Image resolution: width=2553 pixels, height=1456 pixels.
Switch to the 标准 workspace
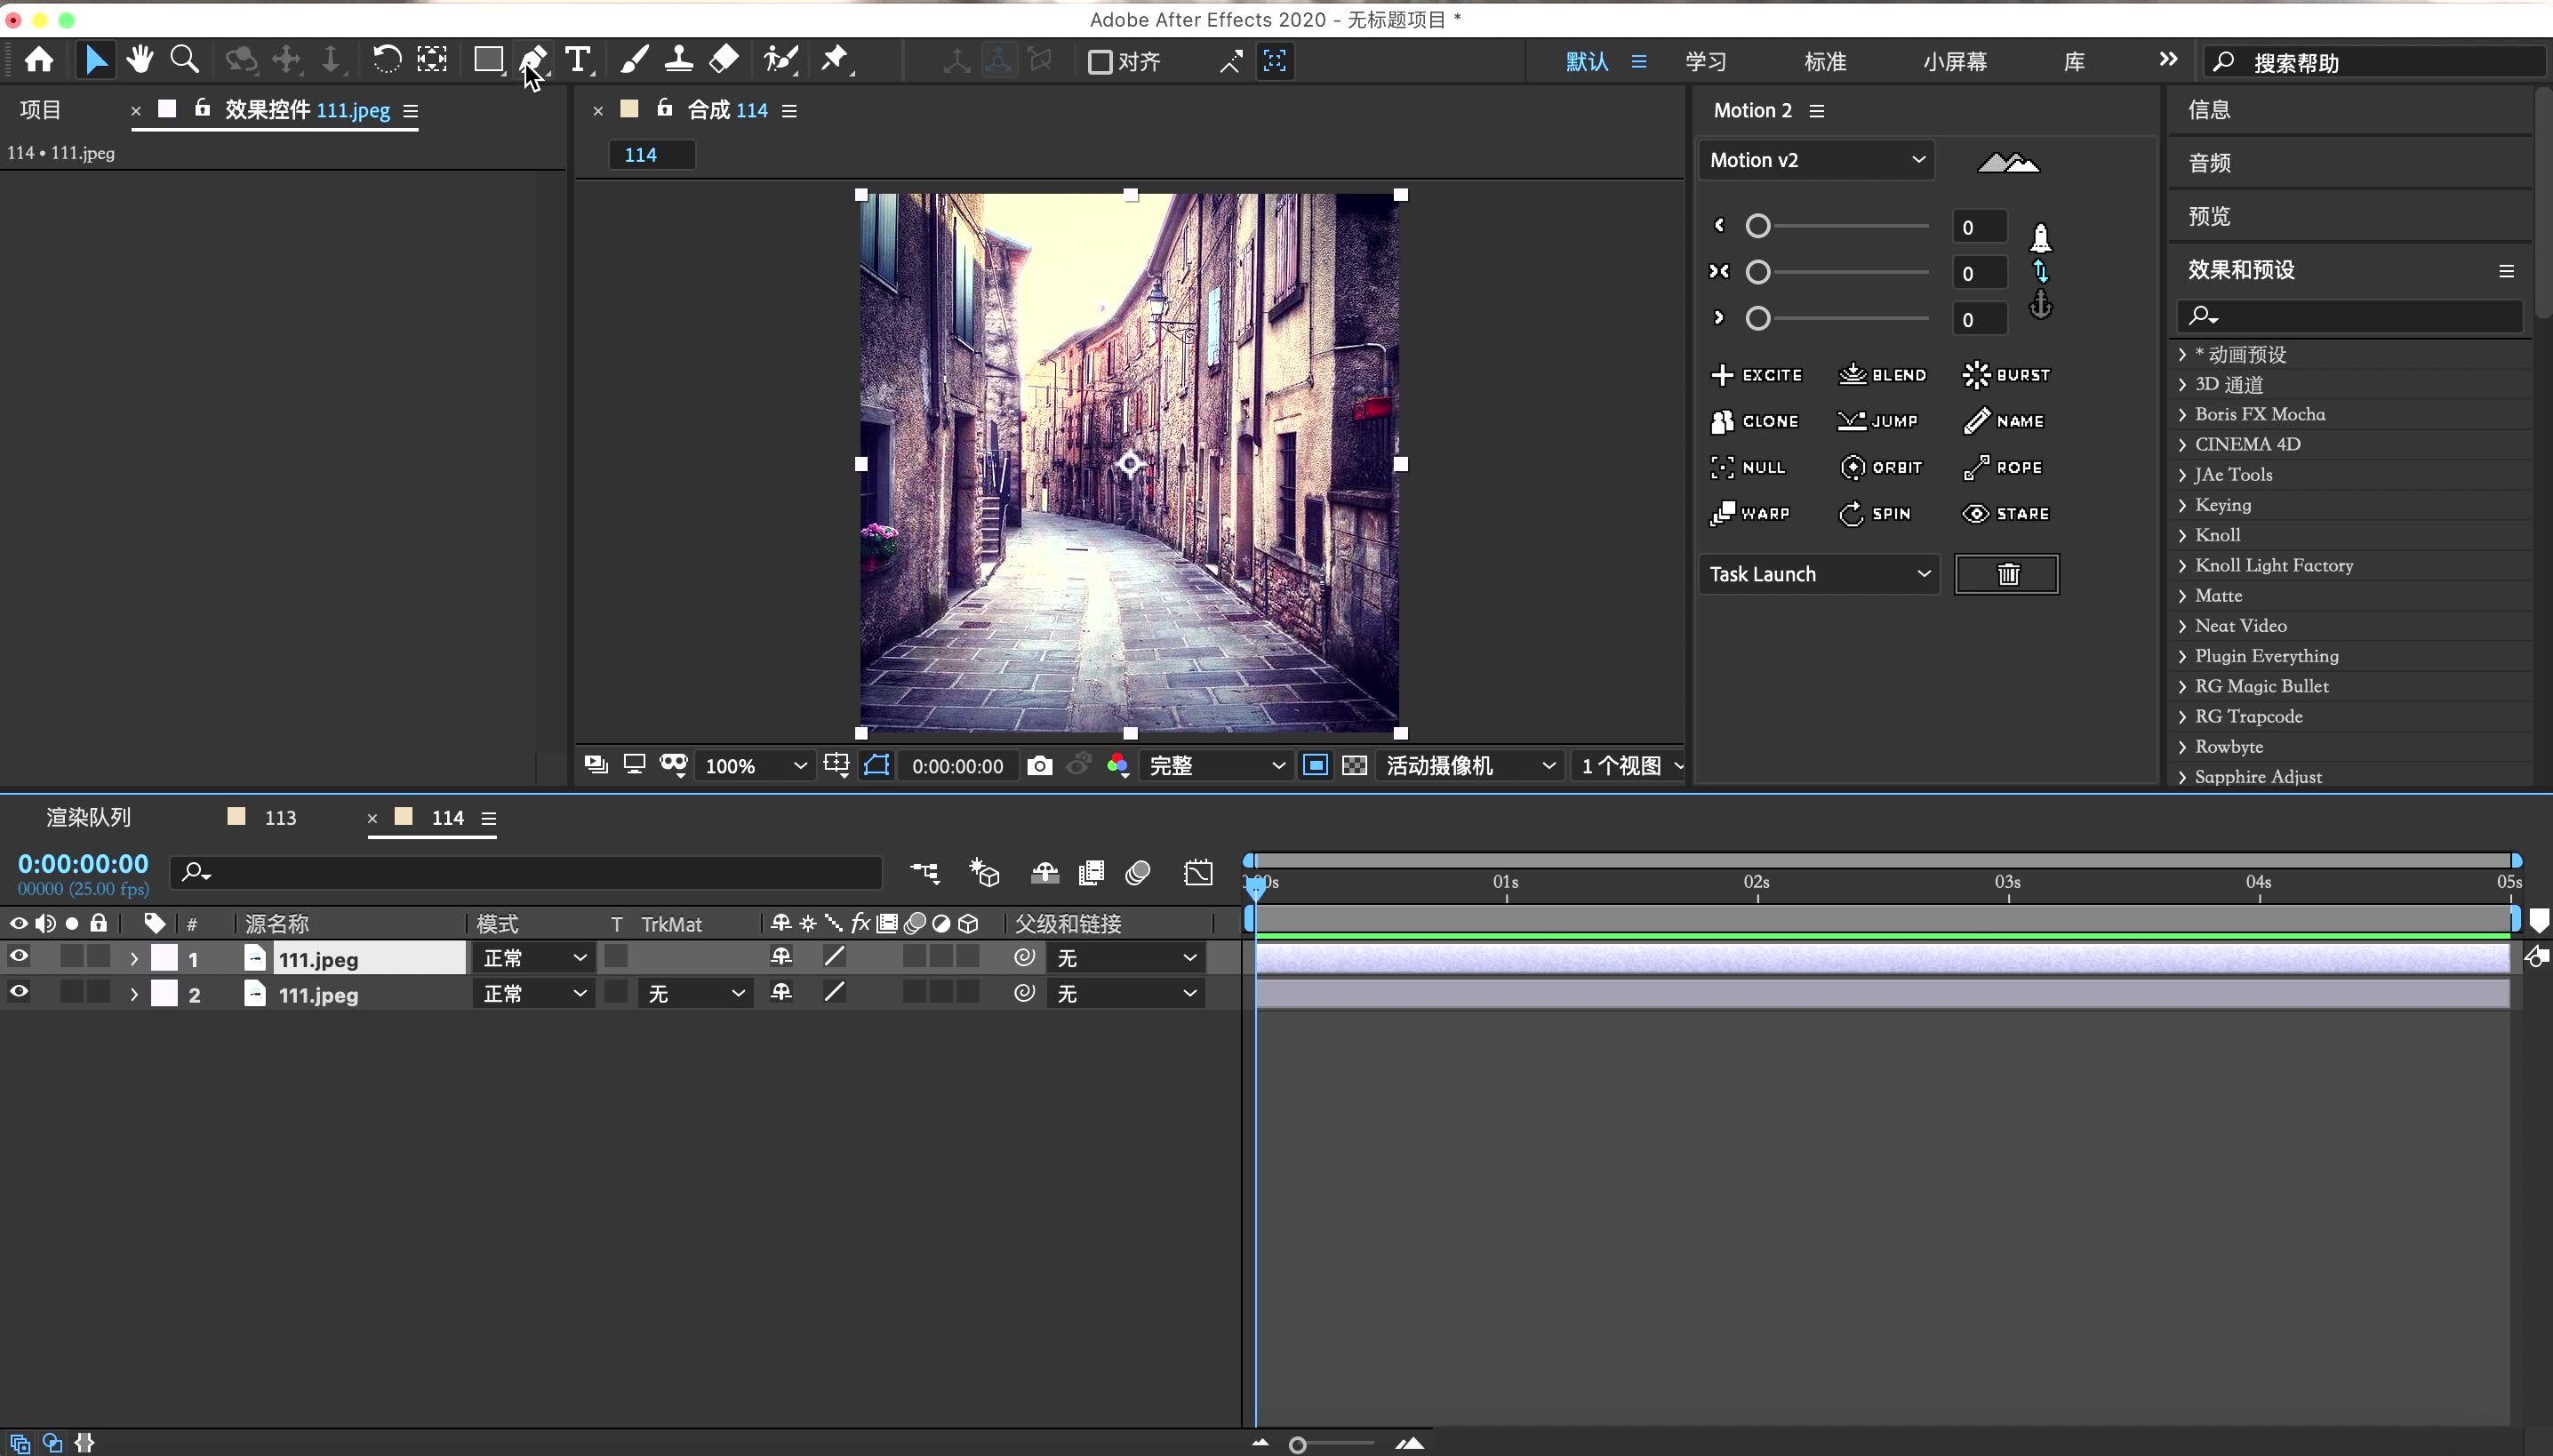1825,62
